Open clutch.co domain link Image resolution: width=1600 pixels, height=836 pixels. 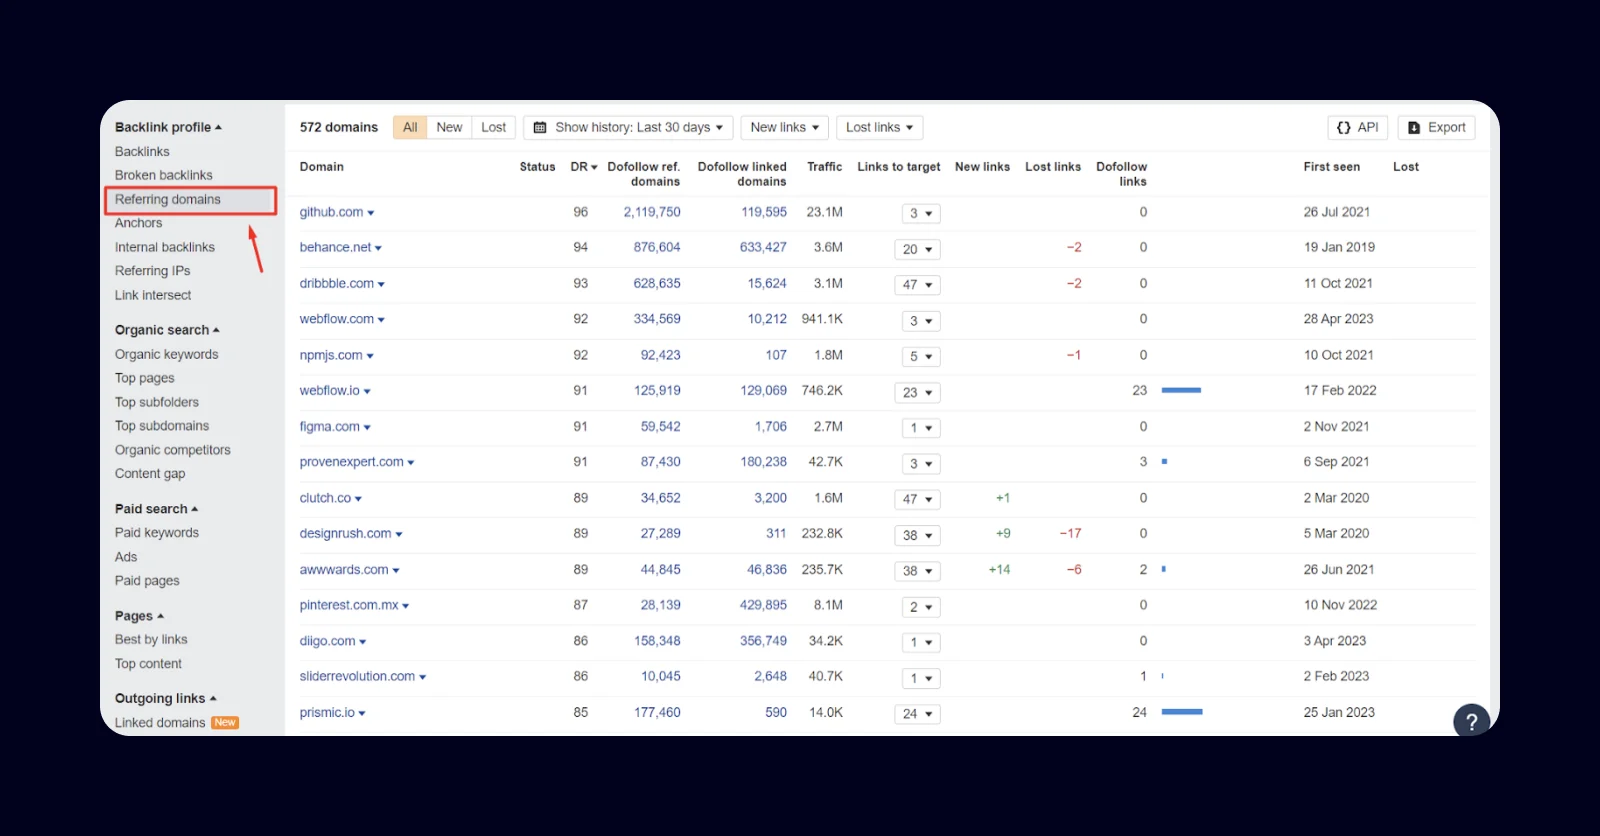pyautogui.click(x=326, y=498)
